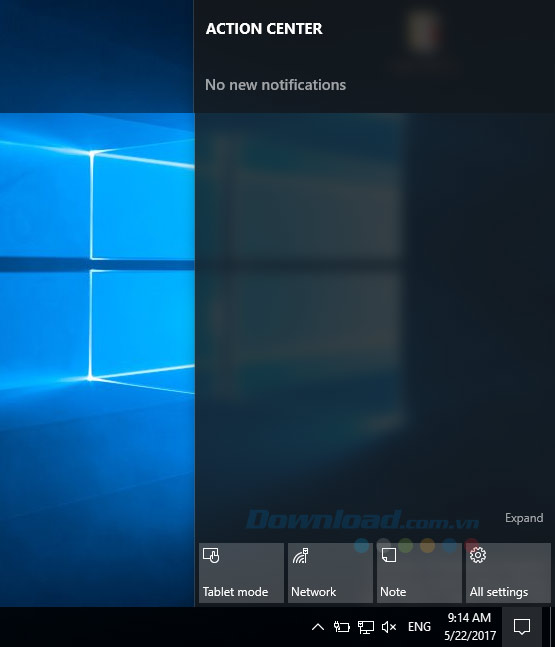Viewport: 555px width, 647px height.
Task: Click the muted speaker volume icon
Action: click(389, 627)
